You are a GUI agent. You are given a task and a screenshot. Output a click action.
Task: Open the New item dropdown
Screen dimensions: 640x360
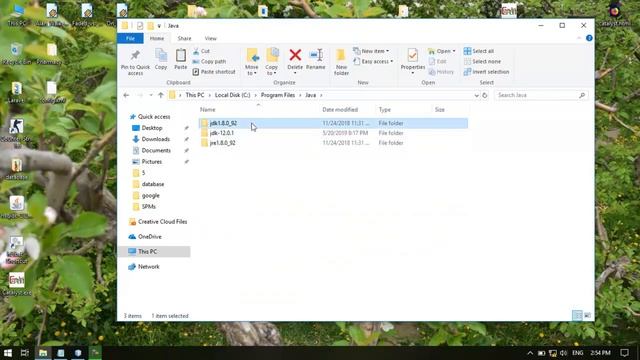point(371,51)
